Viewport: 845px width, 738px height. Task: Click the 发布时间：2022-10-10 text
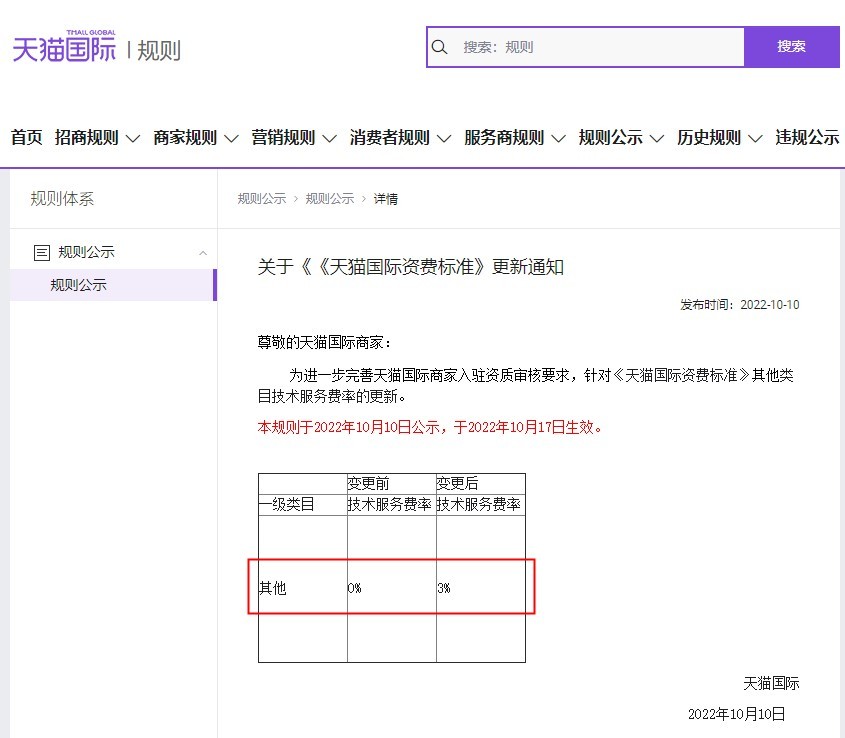[x=739, y=305]
